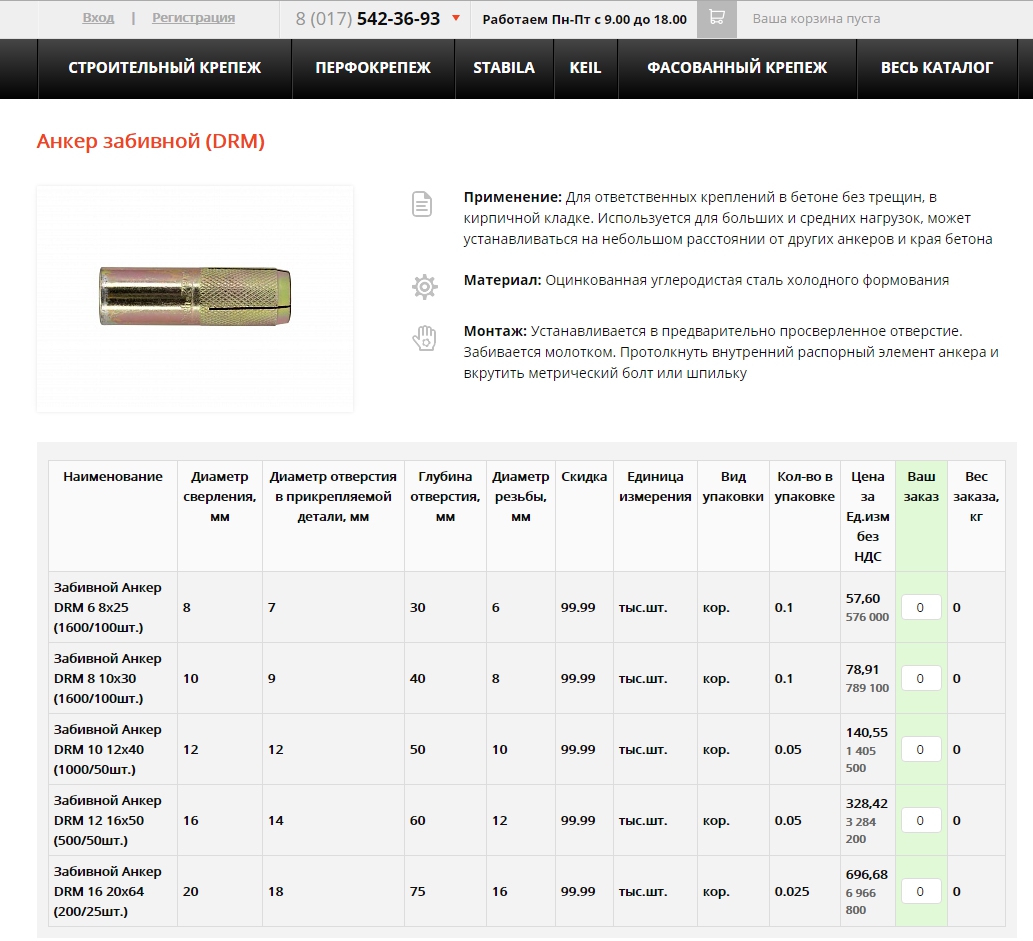Open the ВЕСЬ КАТАЛОГ menu
This screenshot has height=941, width=1033.
[x=937, y=68]
